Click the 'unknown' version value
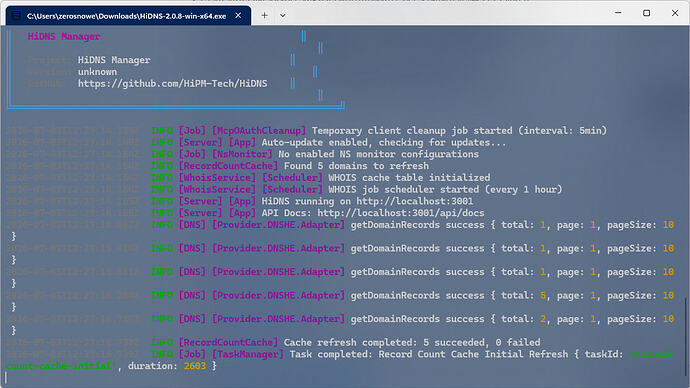 pyautogui.click(x=97, y=72)
